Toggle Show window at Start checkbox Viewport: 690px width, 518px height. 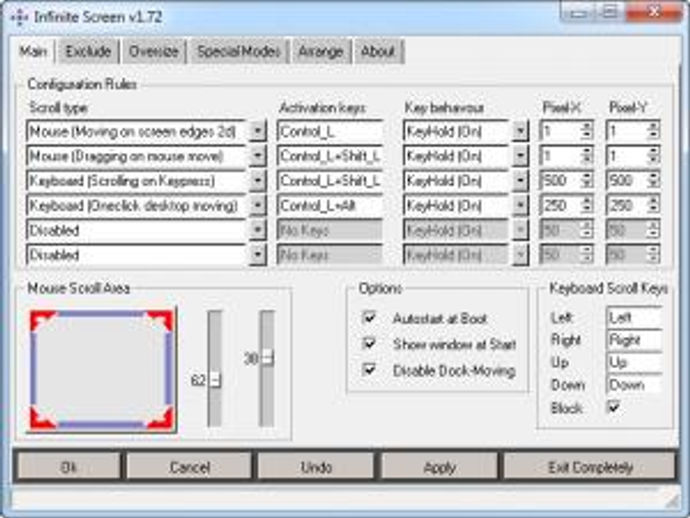369,343
